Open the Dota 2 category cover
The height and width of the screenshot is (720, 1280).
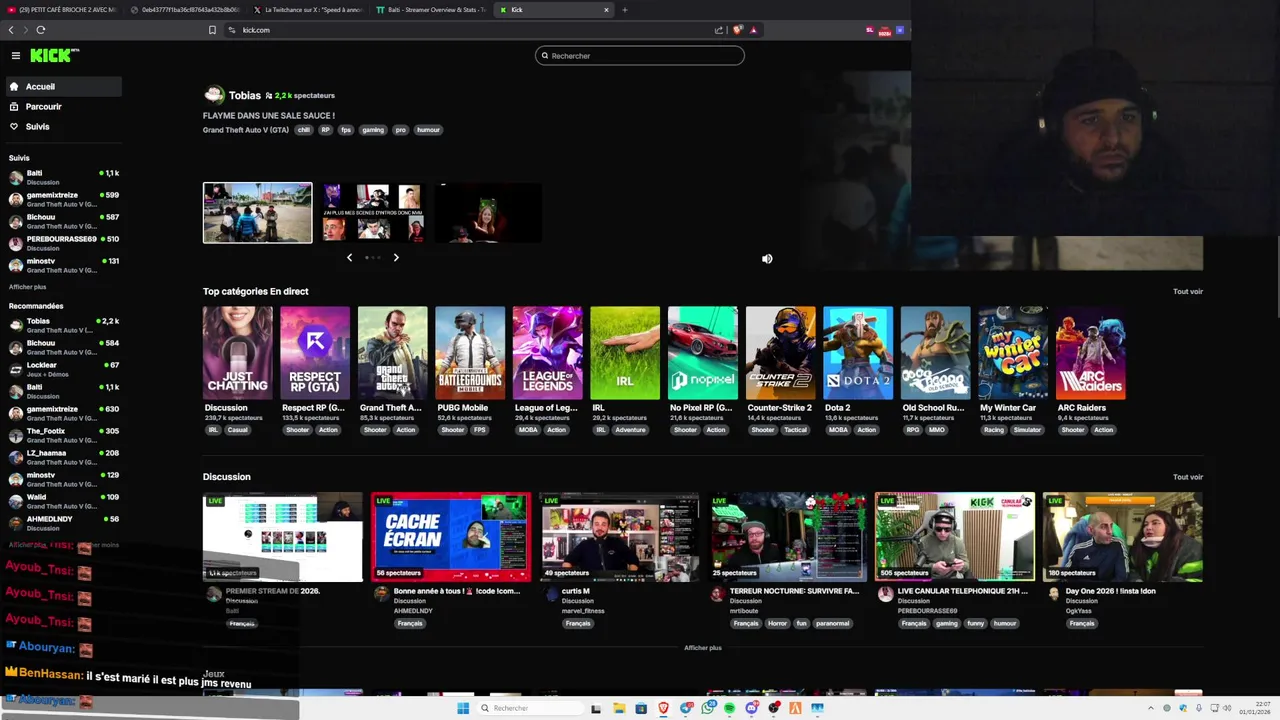tap(858, 353)
